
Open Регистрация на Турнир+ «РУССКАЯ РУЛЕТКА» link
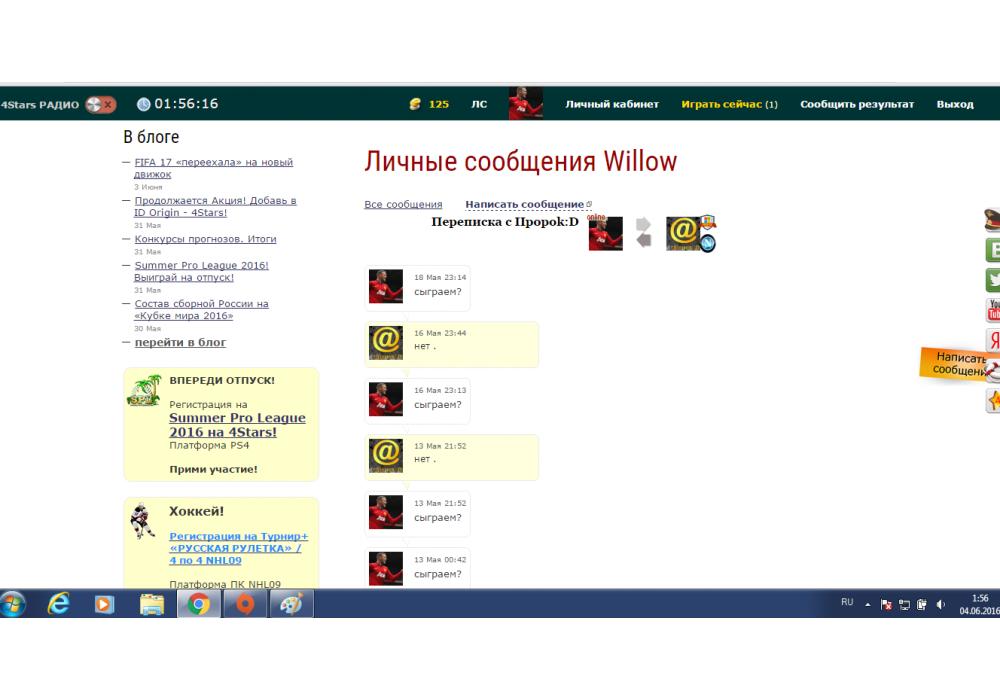click(239, 548)
